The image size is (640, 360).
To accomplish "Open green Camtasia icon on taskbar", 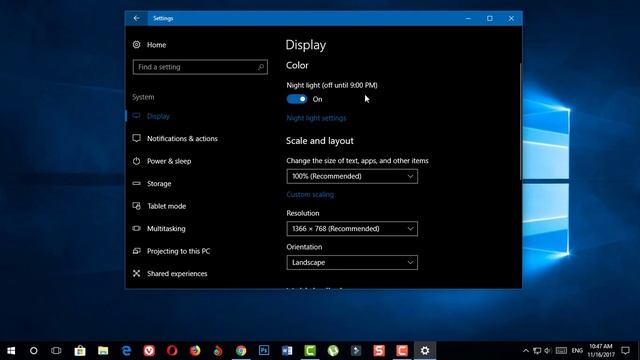I will tap(310, 351).
